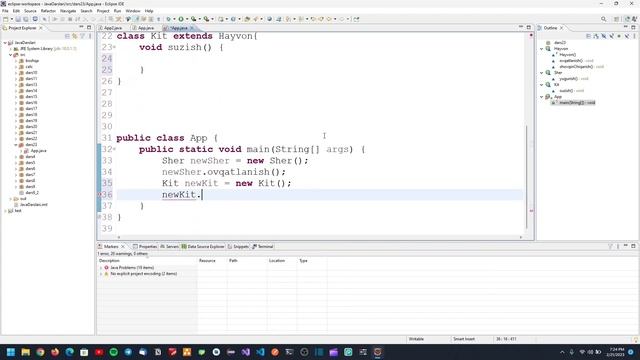640x360 pixels.
Task: Toggle Link with Editor in Project Explorer
Action: tap(75, 36)
